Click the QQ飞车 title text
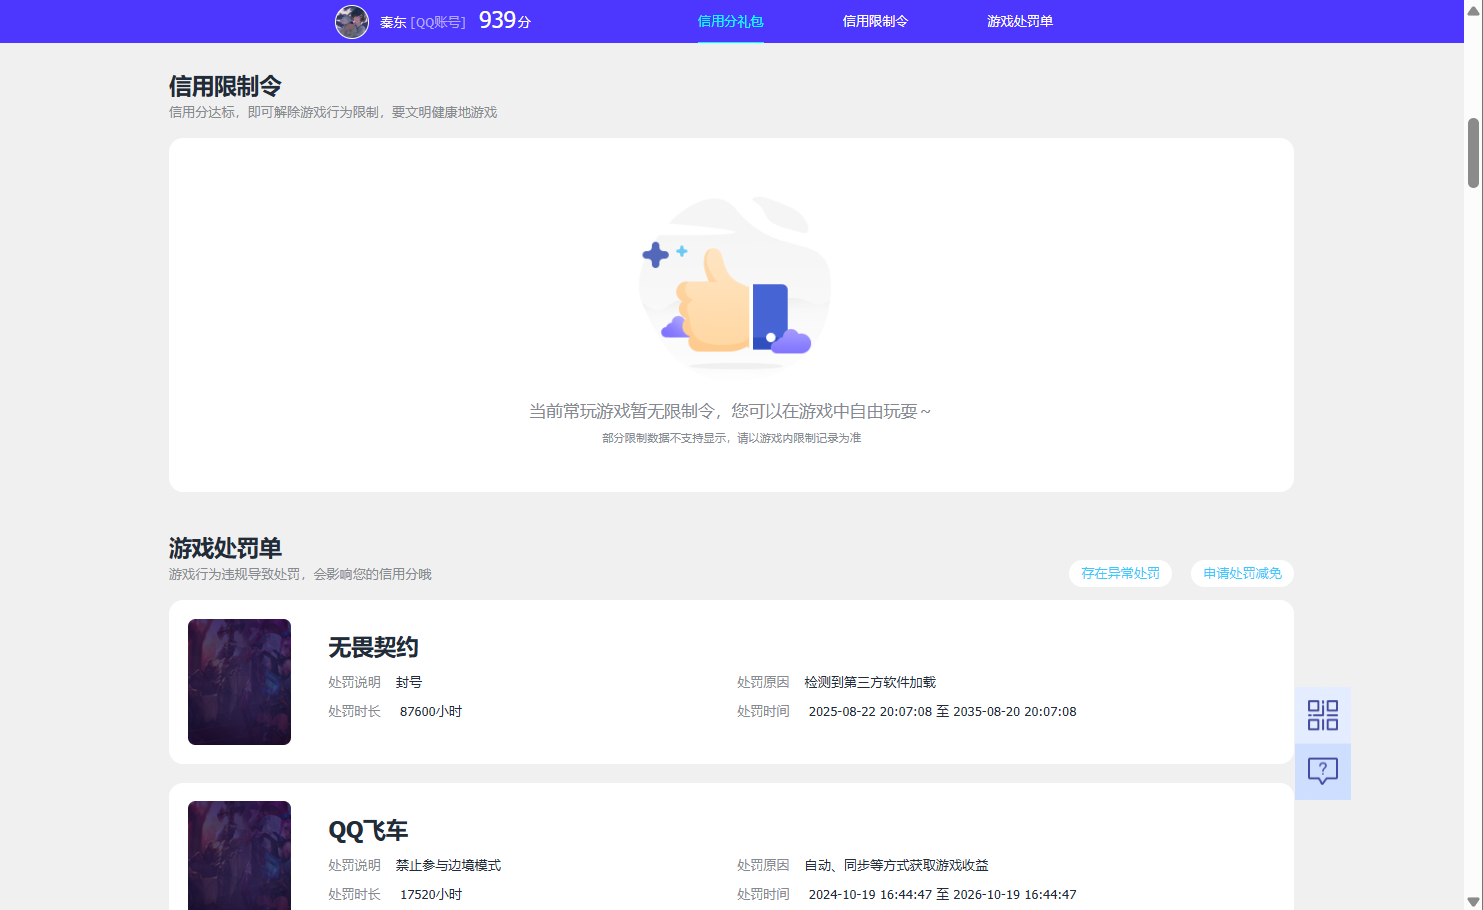1483x910 pixels. coord(368,831)
